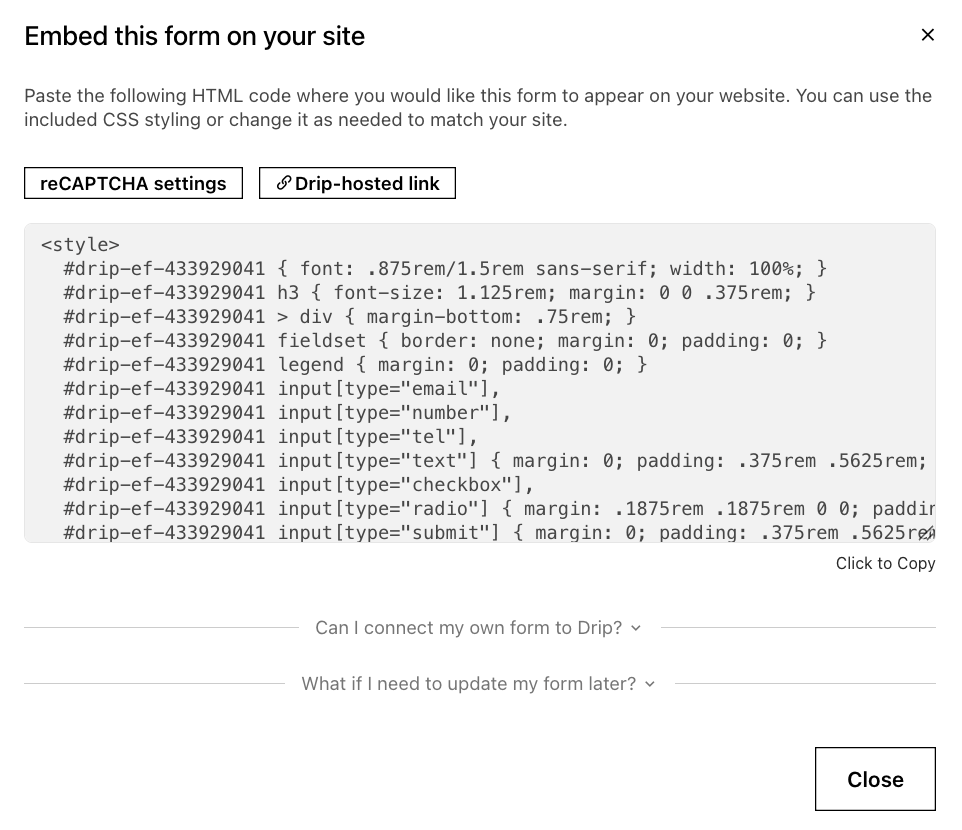Screen dimensions: 962x830
Task: Open the Drip-hosted link
Action: [x=357, y=183]
